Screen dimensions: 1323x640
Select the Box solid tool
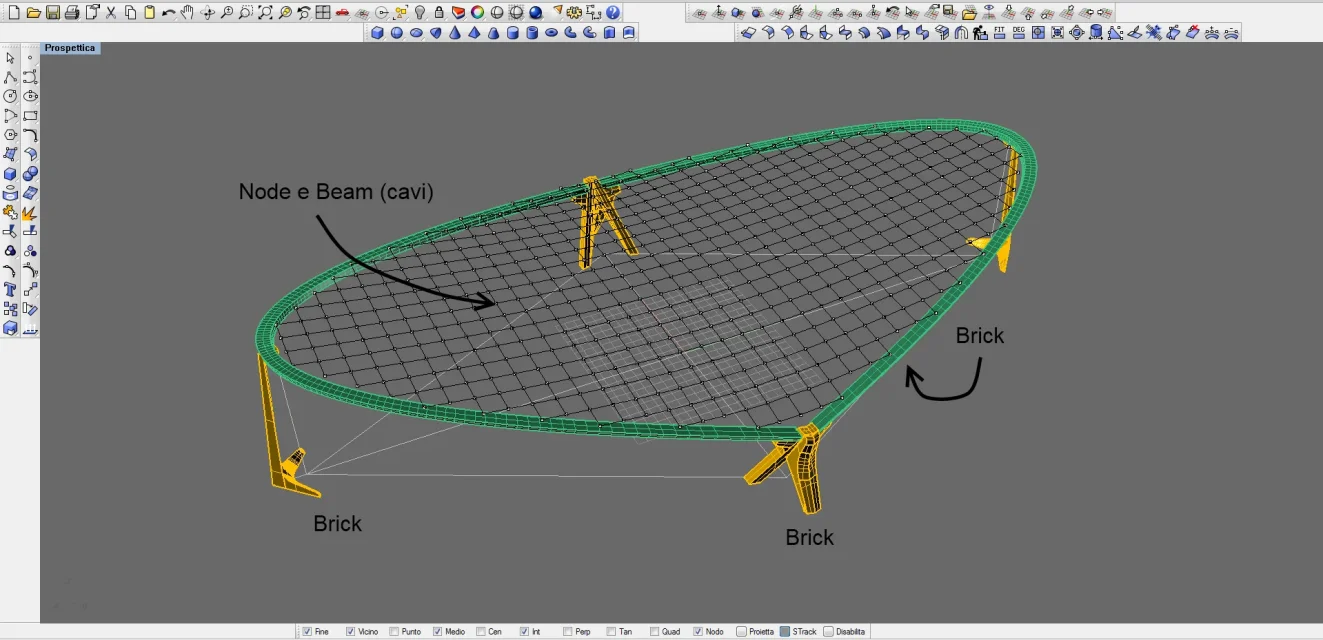377,32
